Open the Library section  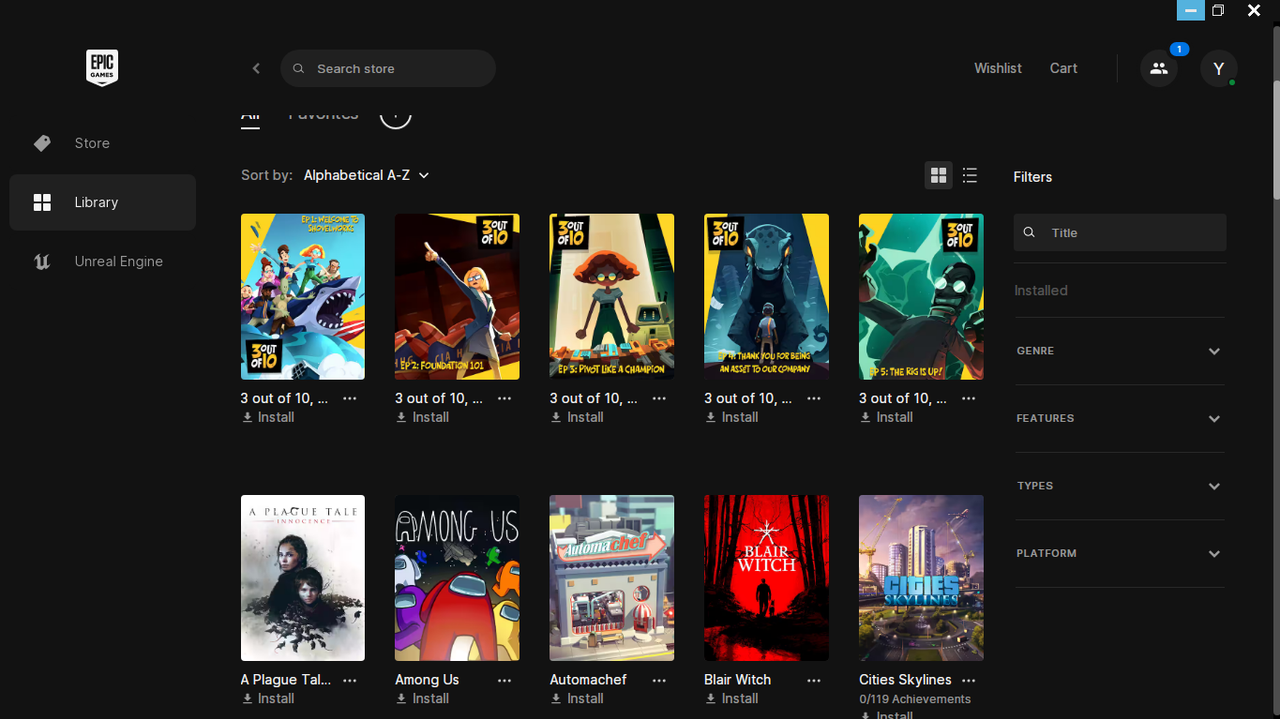click(x=102, y=202)
